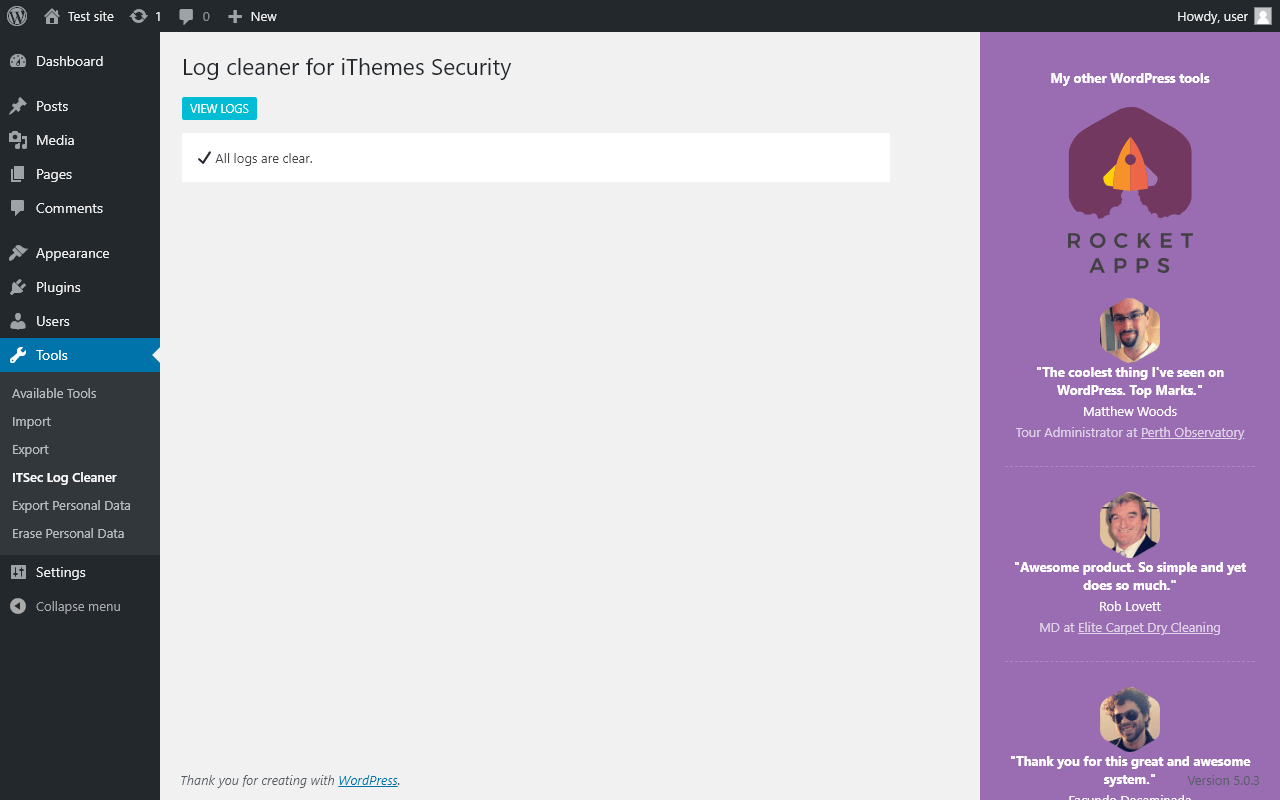Open Posts via the pushpin icon

coord(18,106)
